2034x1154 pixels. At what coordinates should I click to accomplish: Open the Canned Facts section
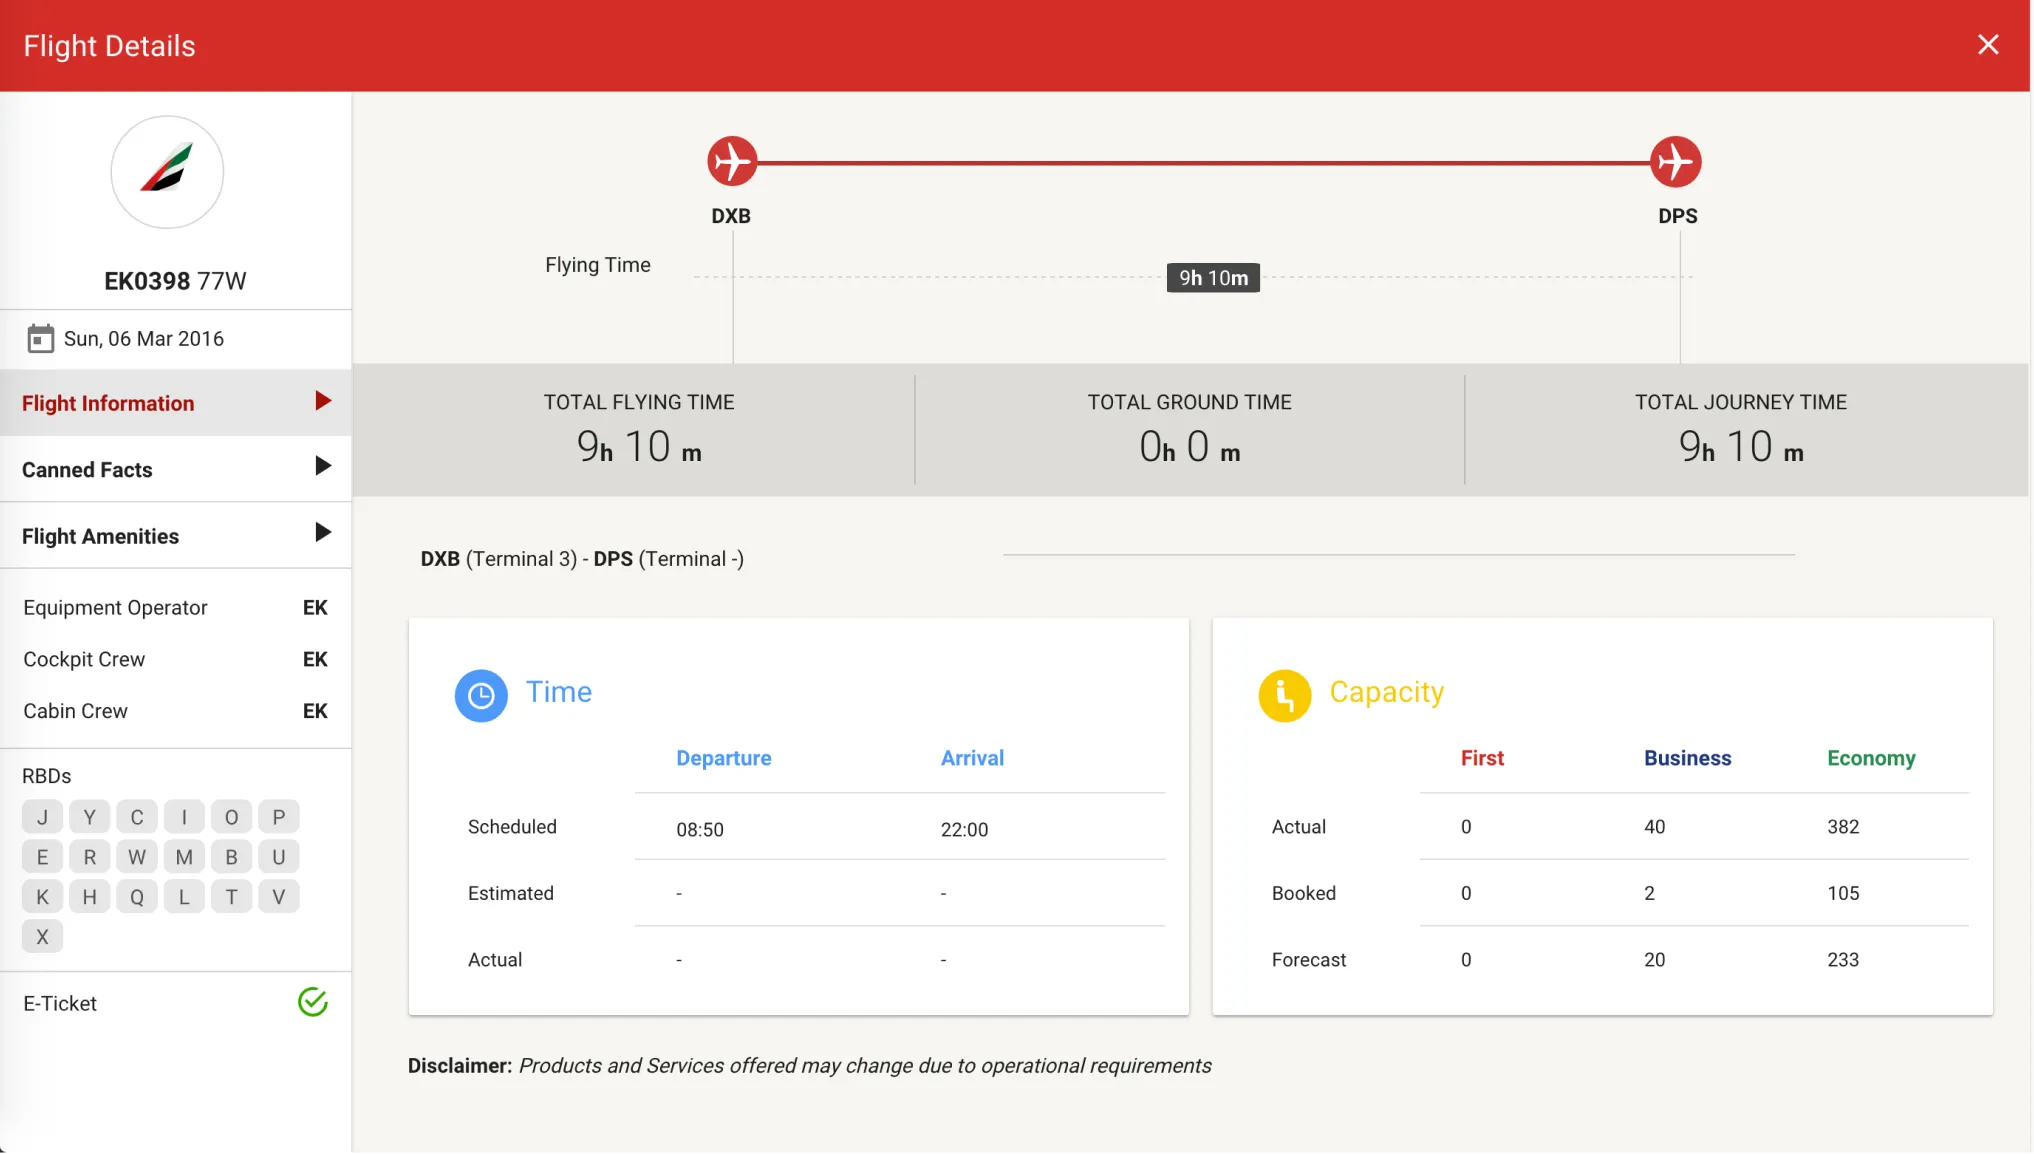pos(87,470)
